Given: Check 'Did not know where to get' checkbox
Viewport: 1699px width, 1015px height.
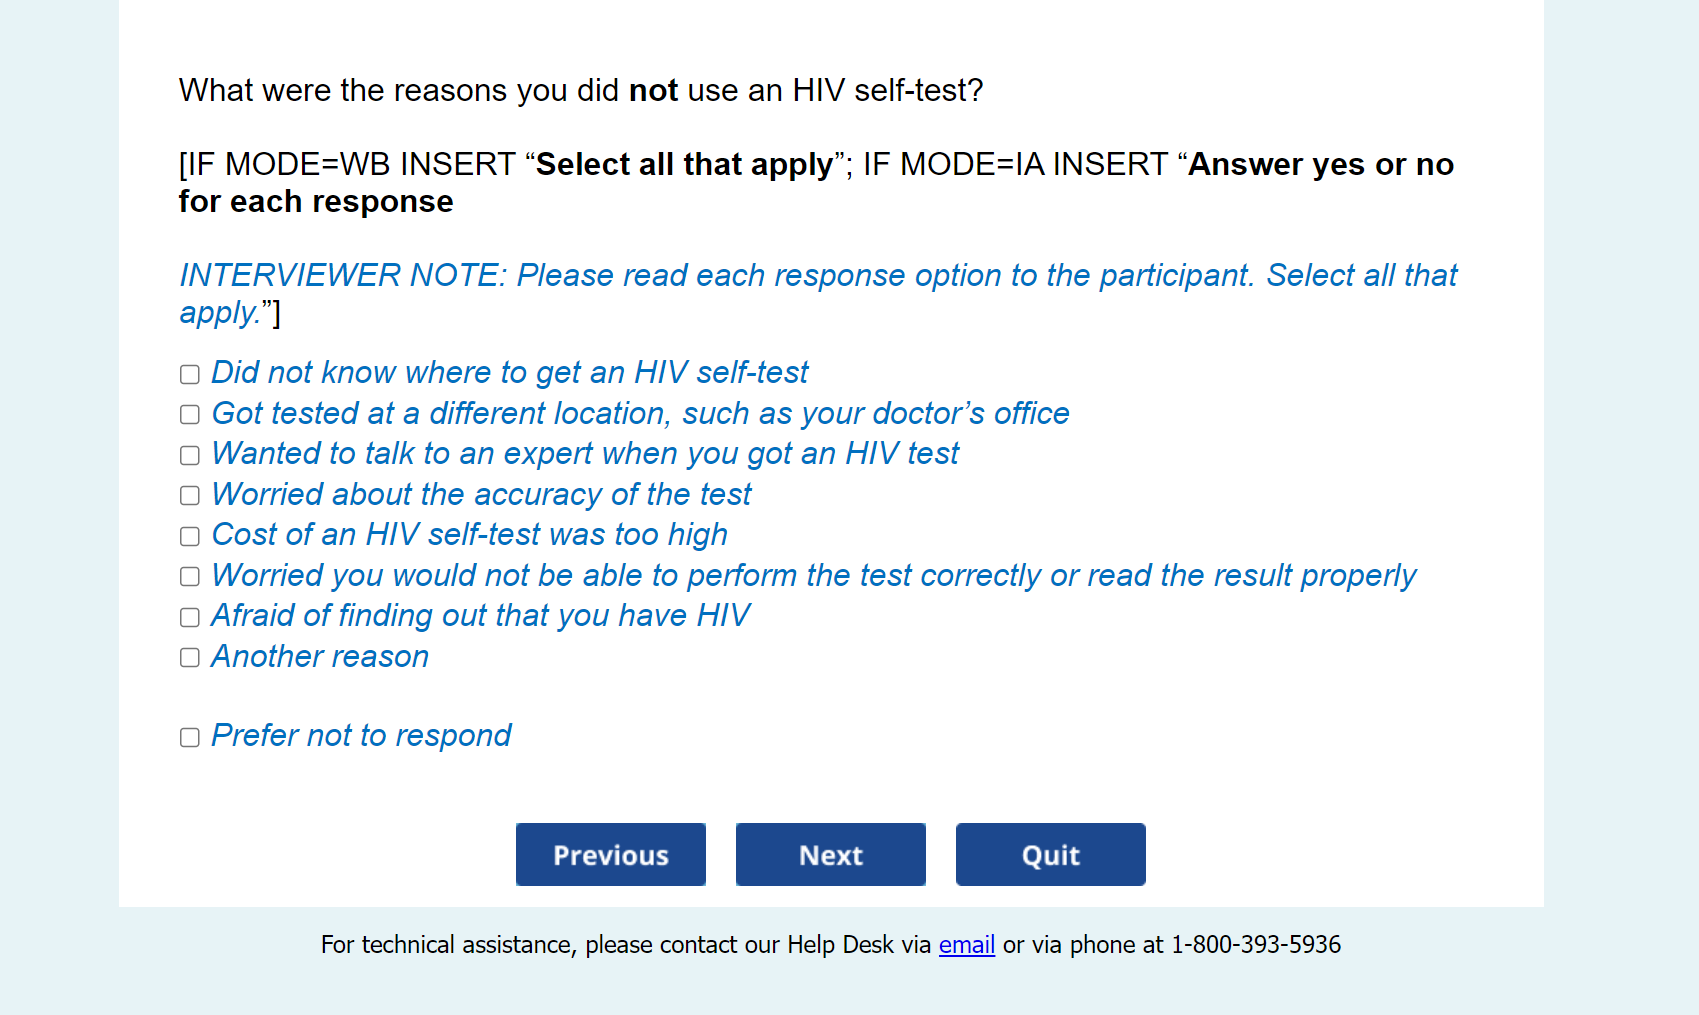Looking at the screenshot, I should coord(190,375).
